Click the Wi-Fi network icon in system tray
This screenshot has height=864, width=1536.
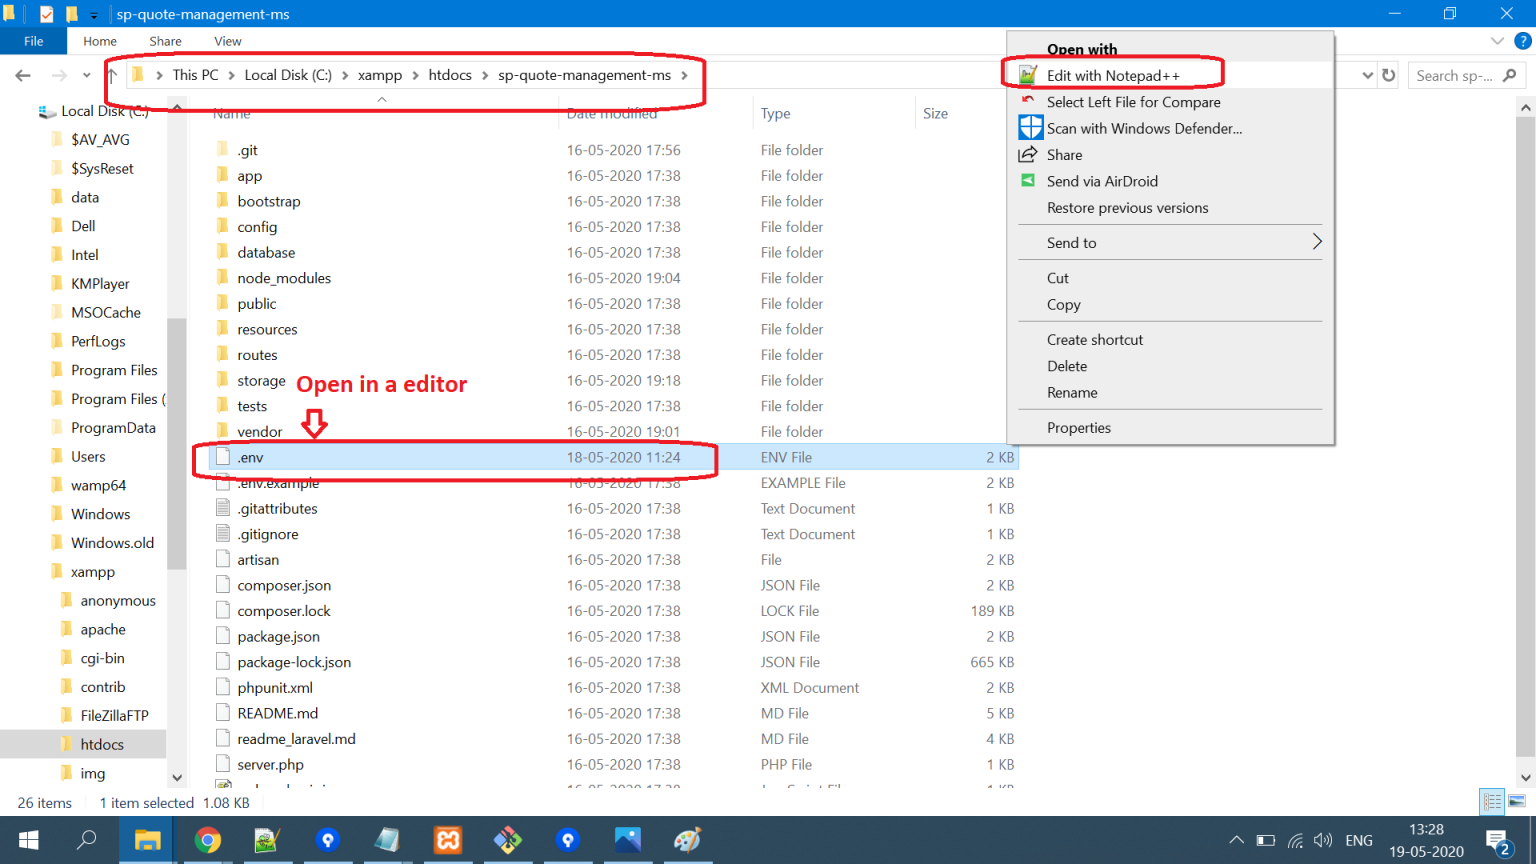click(x=1295, y=840)
